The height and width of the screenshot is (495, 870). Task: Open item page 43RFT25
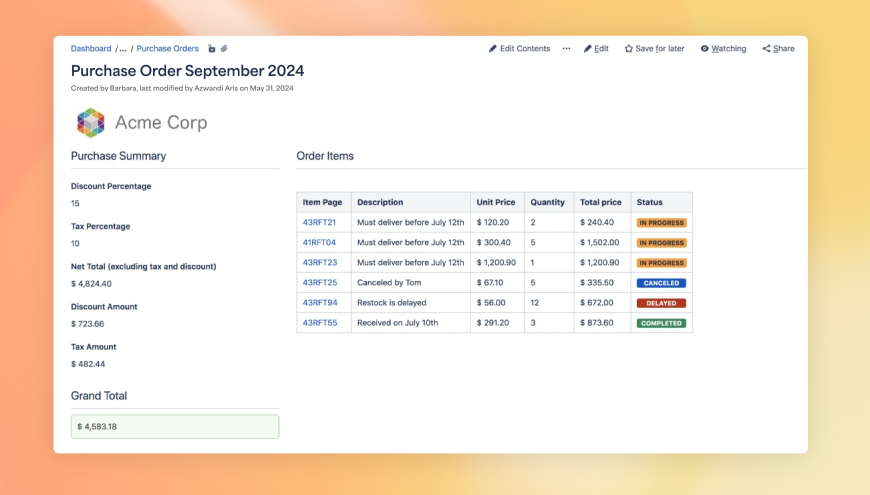pos(320,283)
